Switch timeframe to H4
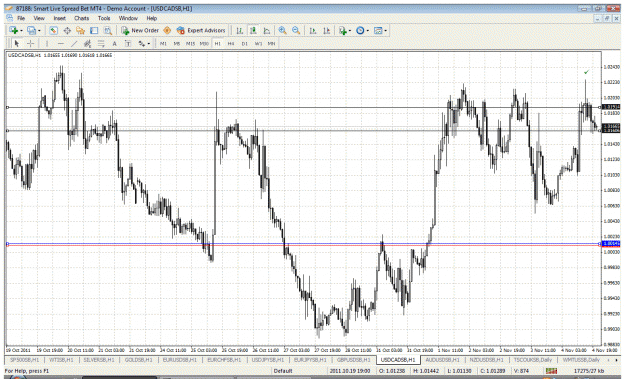Viewport: 625px width, 379px height. [x=231, y=43]
